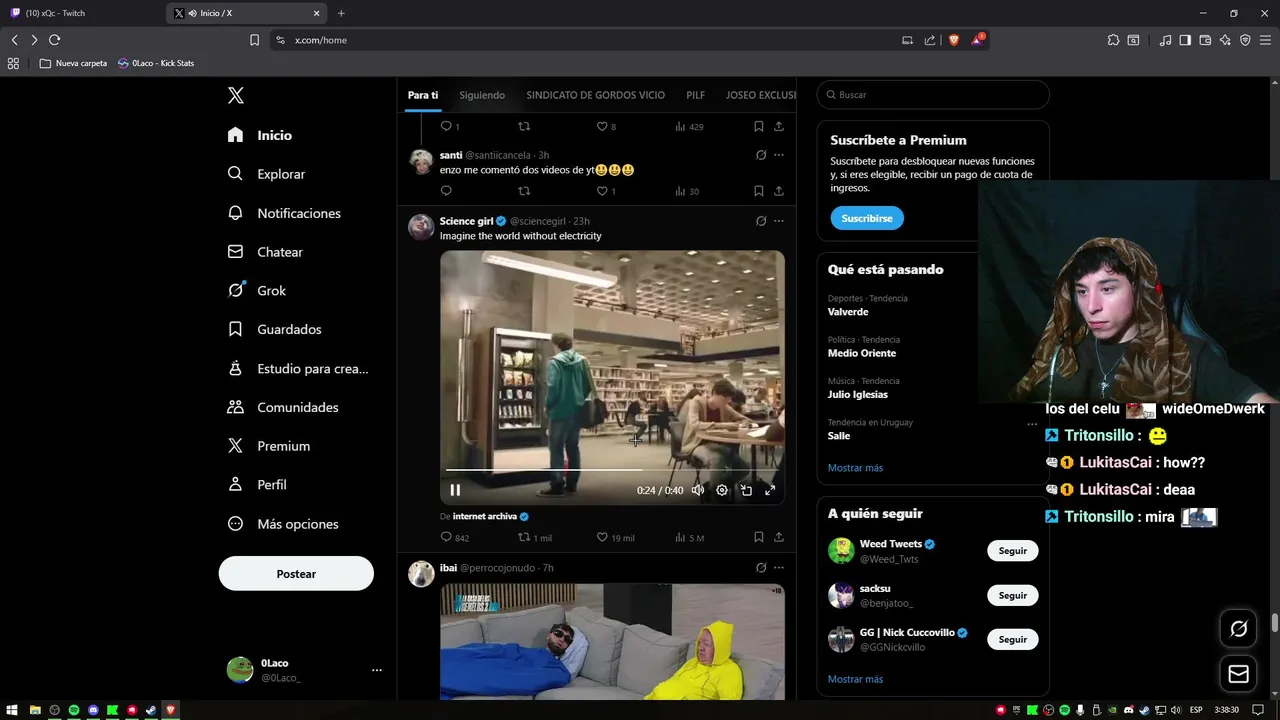The image size is (1280, 720).
Task: Enter video fullscreen mode
Action: tap(770, 490)
